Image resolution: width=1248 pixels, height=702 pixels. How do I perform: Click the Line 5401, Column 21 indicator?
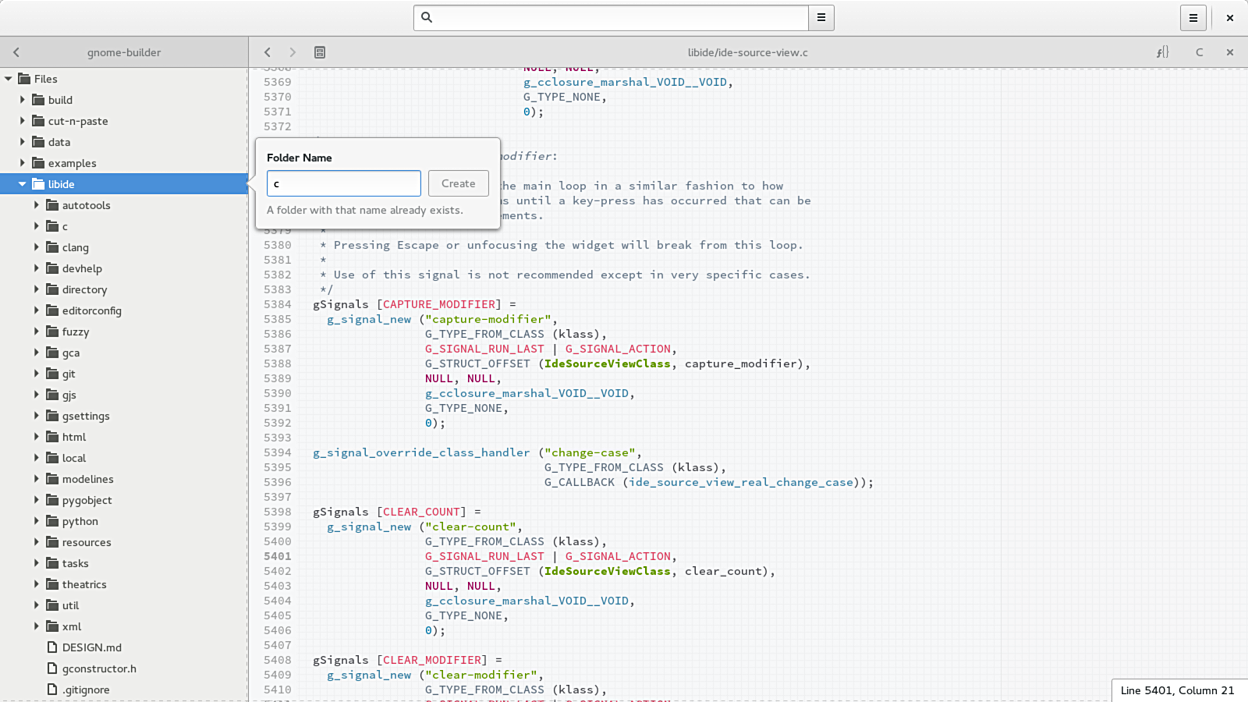click(1177, 690)
